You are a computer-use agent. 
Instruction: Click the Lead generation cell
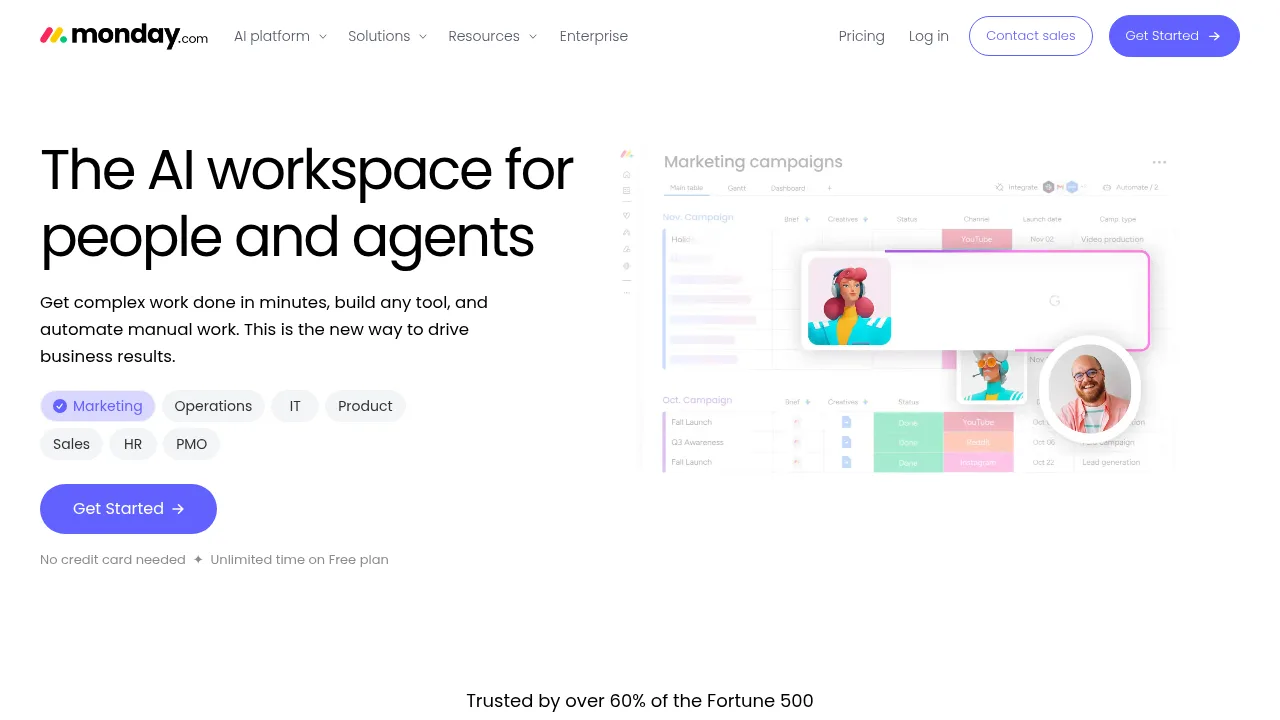(x=1111, y=462)
